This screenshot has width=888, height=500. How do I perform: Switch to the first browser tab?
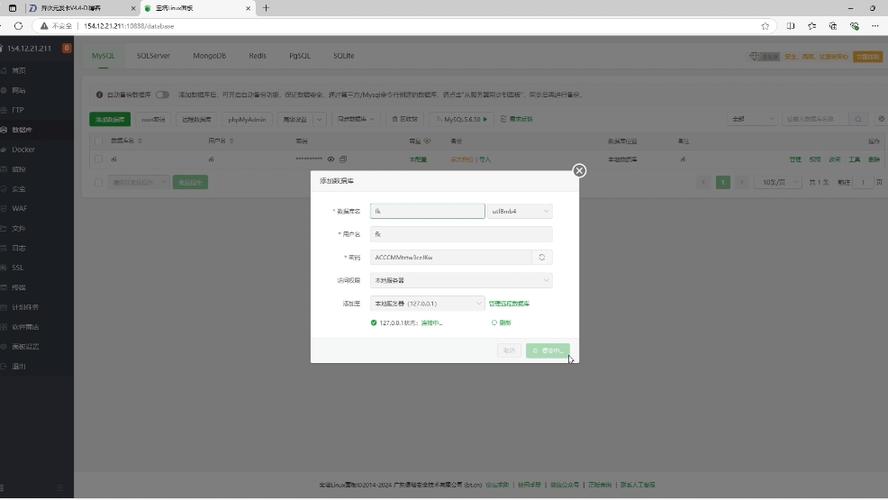tap(82, 8)
